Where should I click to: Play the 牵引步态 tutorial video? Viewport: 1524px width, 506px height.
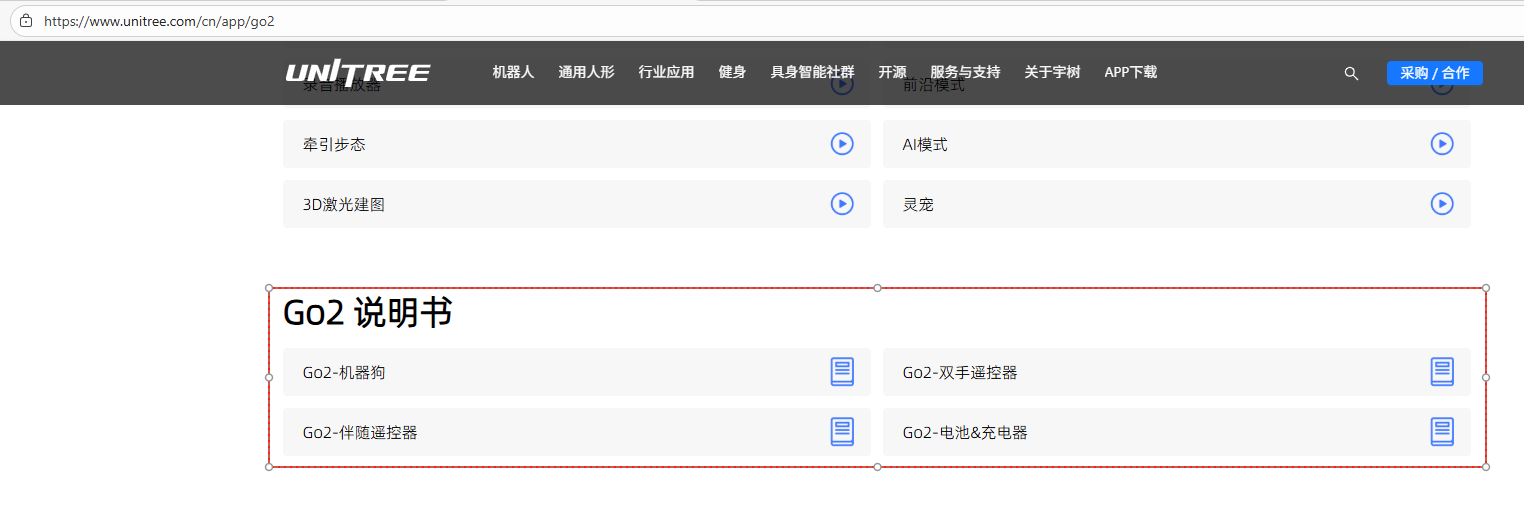(842, 144)
